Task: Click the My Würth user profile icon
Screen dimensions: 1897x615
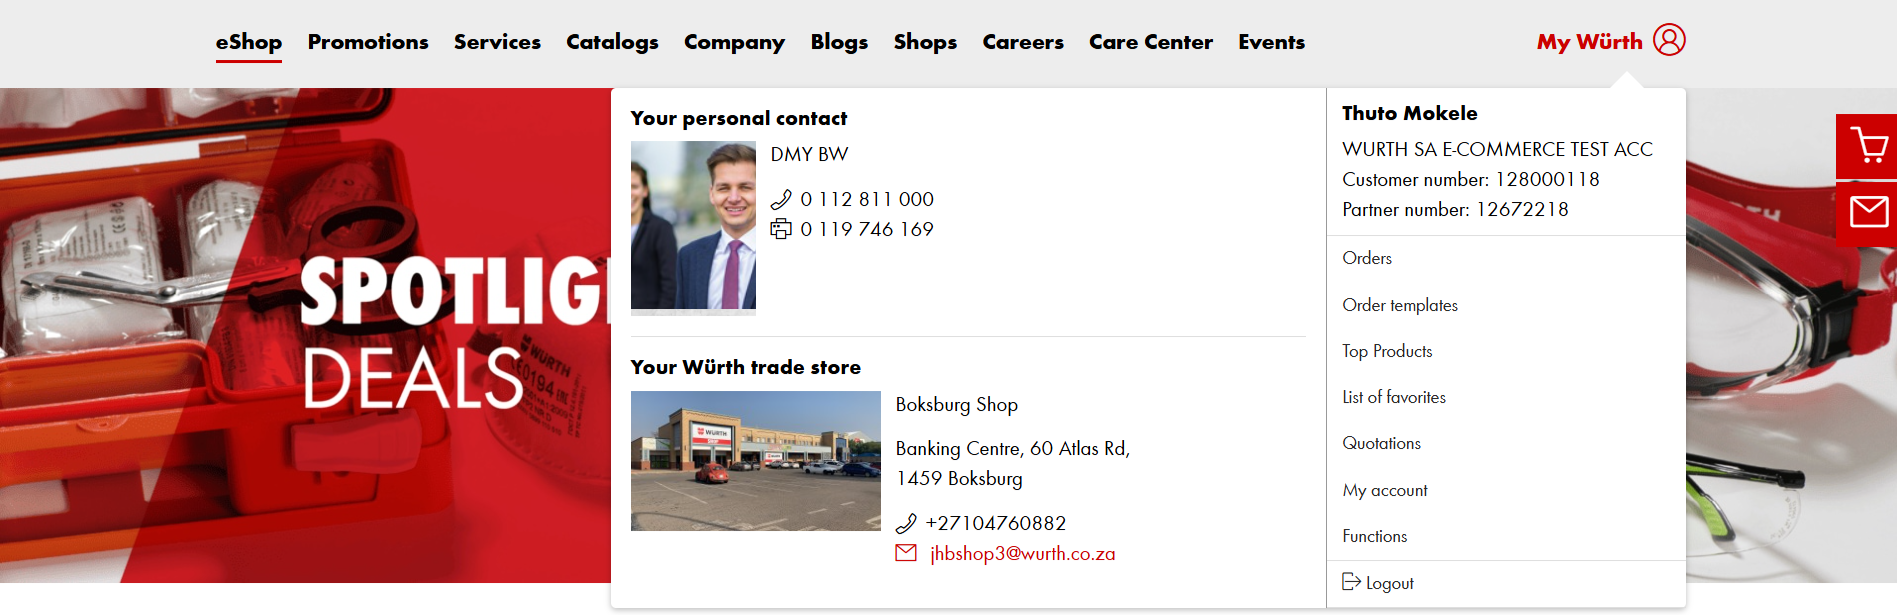Action: click(x=1669, y=40)
